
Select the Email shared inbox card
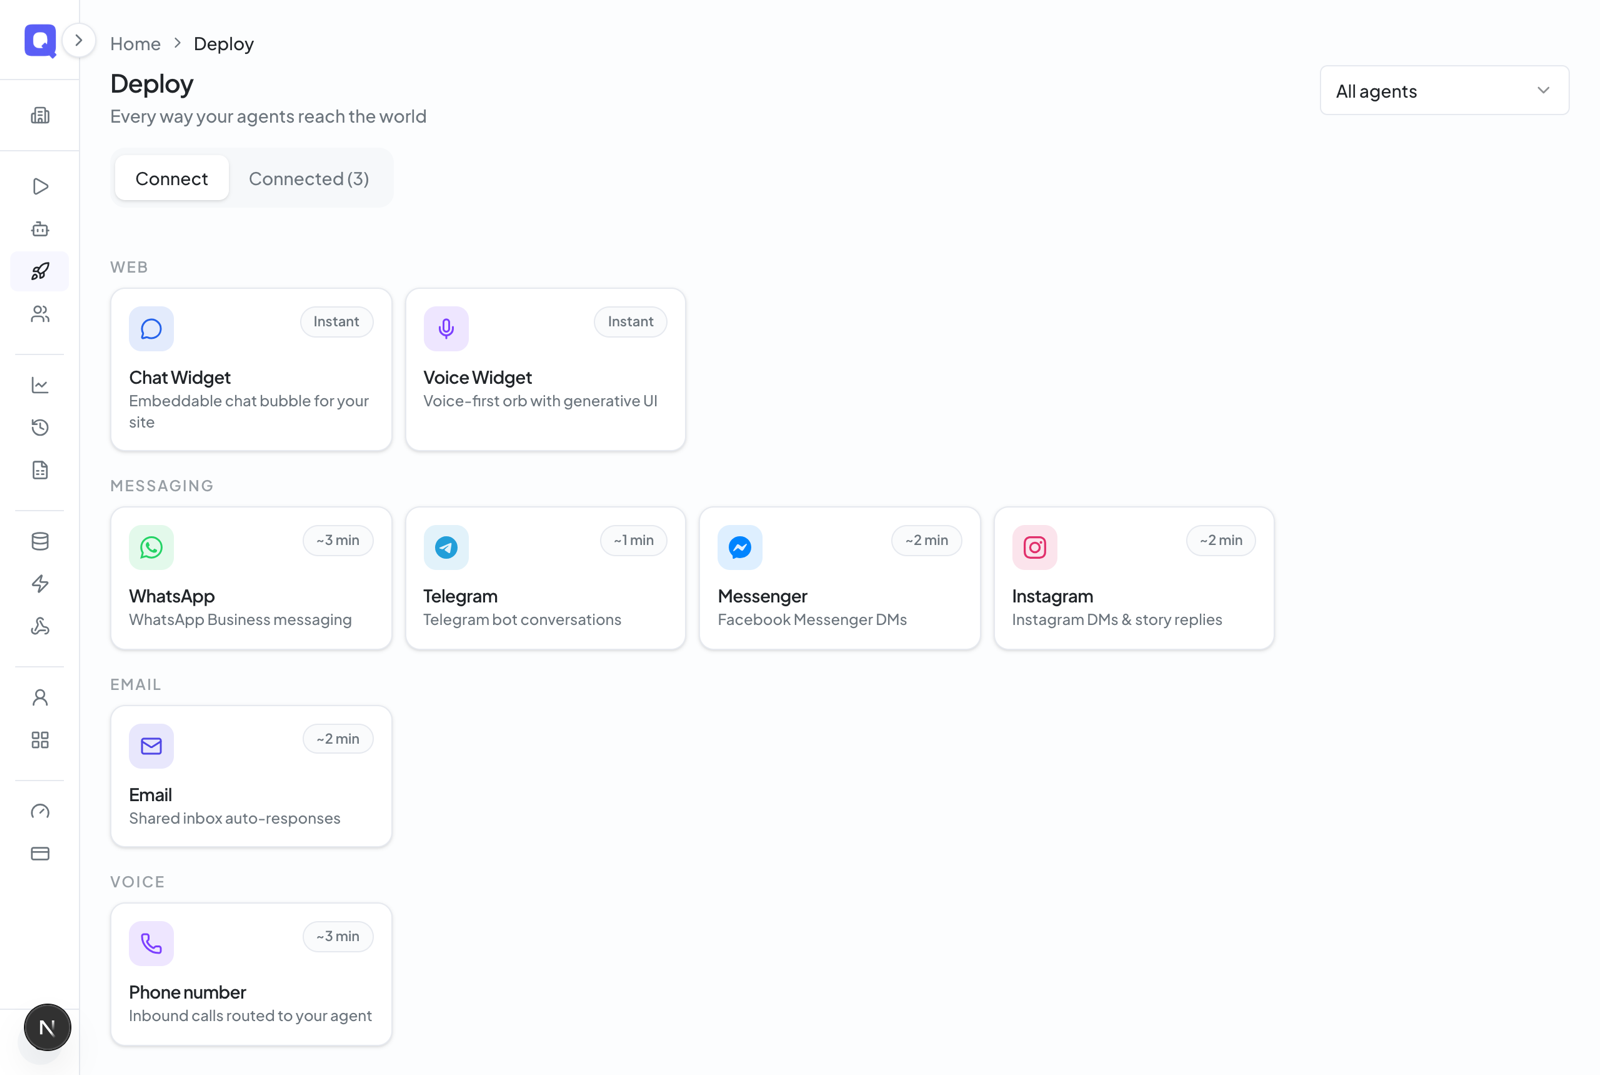click(x=251, y=776)
